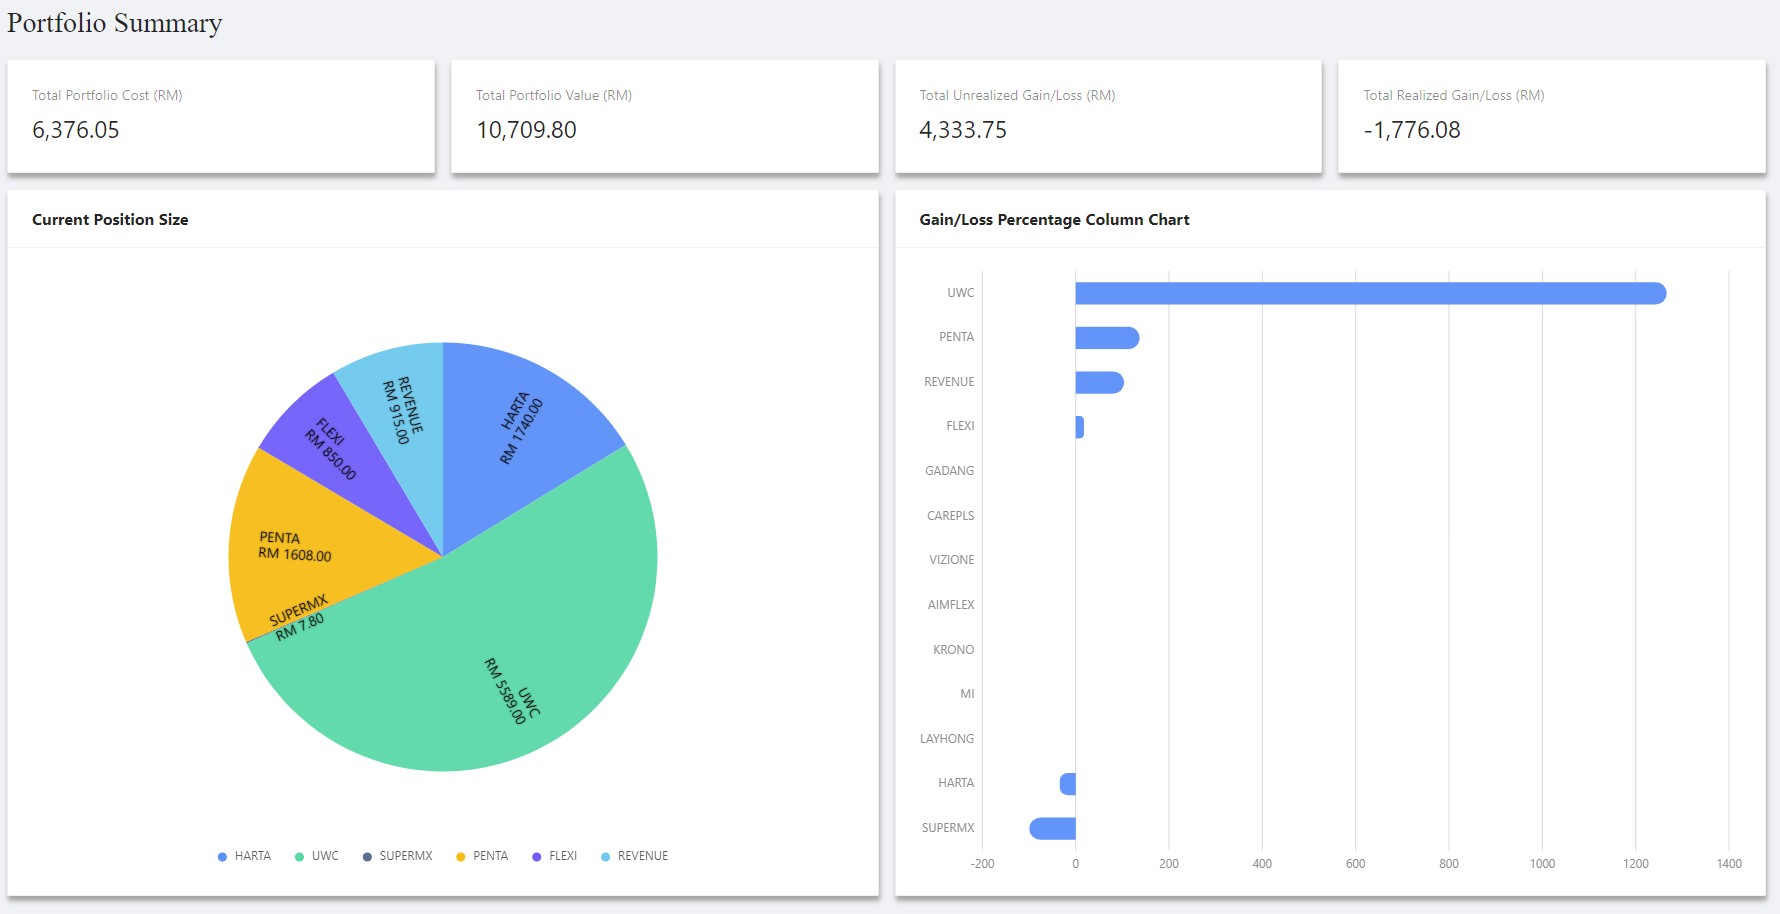Screen dimensions: 1780x914
Task: Click the REVENUE gain bar
Action: pos(1099,382)
